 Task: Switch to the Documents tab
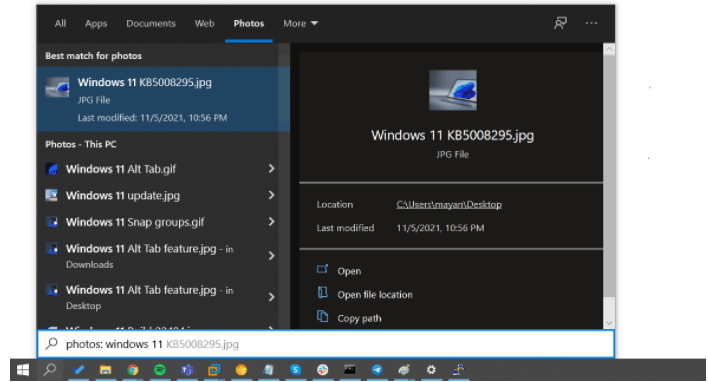click(151, 23)
